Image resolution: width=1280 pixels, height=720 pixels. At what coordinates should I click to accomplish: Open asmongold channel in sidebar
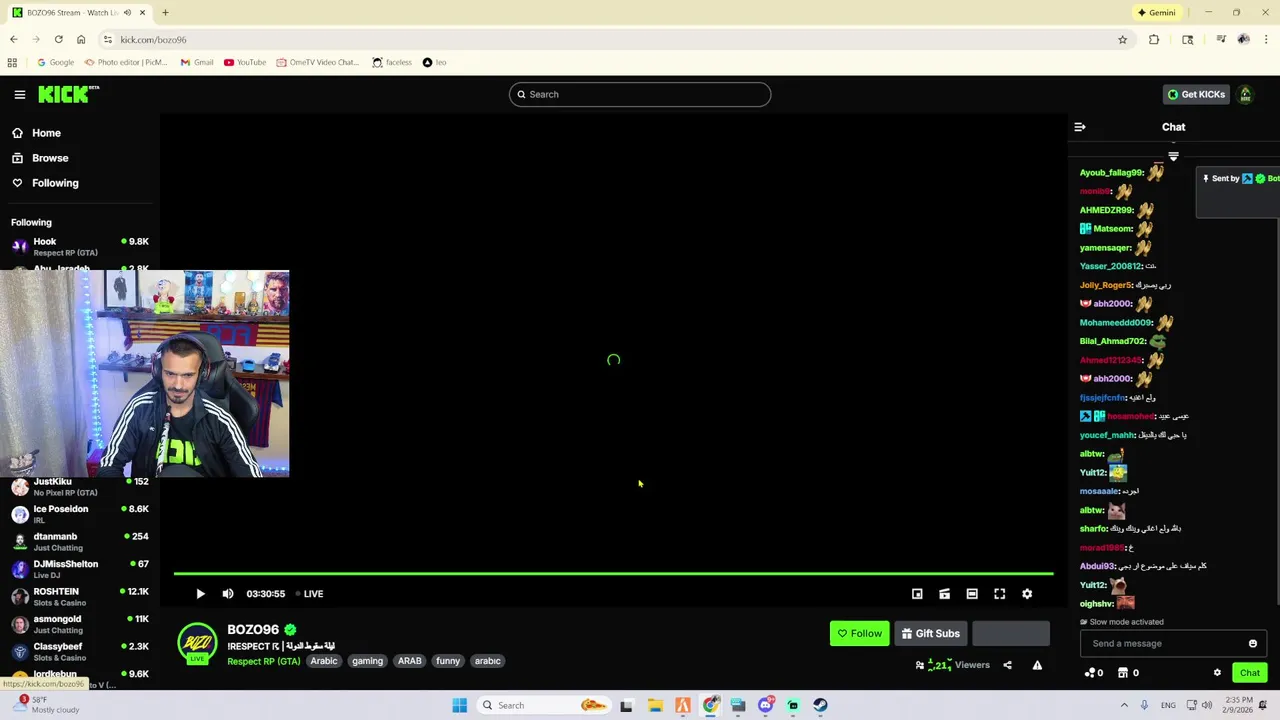tap(80, 624)
